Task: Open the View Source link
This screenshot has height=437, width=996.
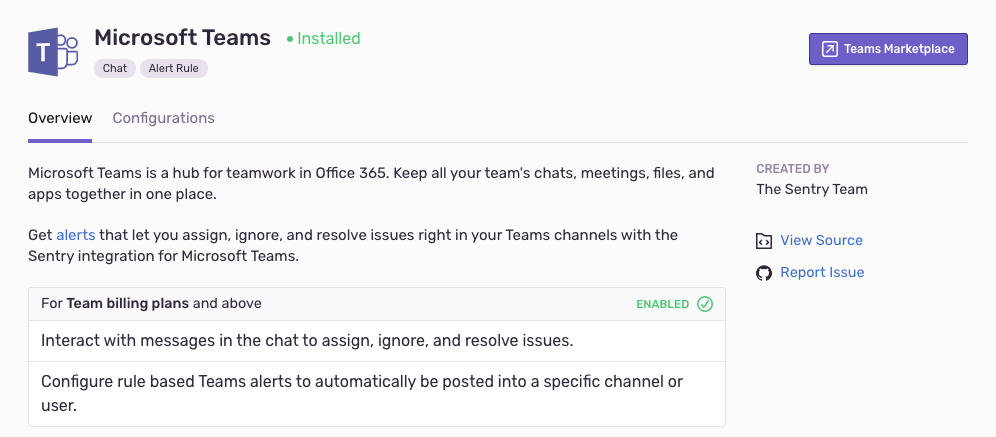Action: [x=821, y=240]
